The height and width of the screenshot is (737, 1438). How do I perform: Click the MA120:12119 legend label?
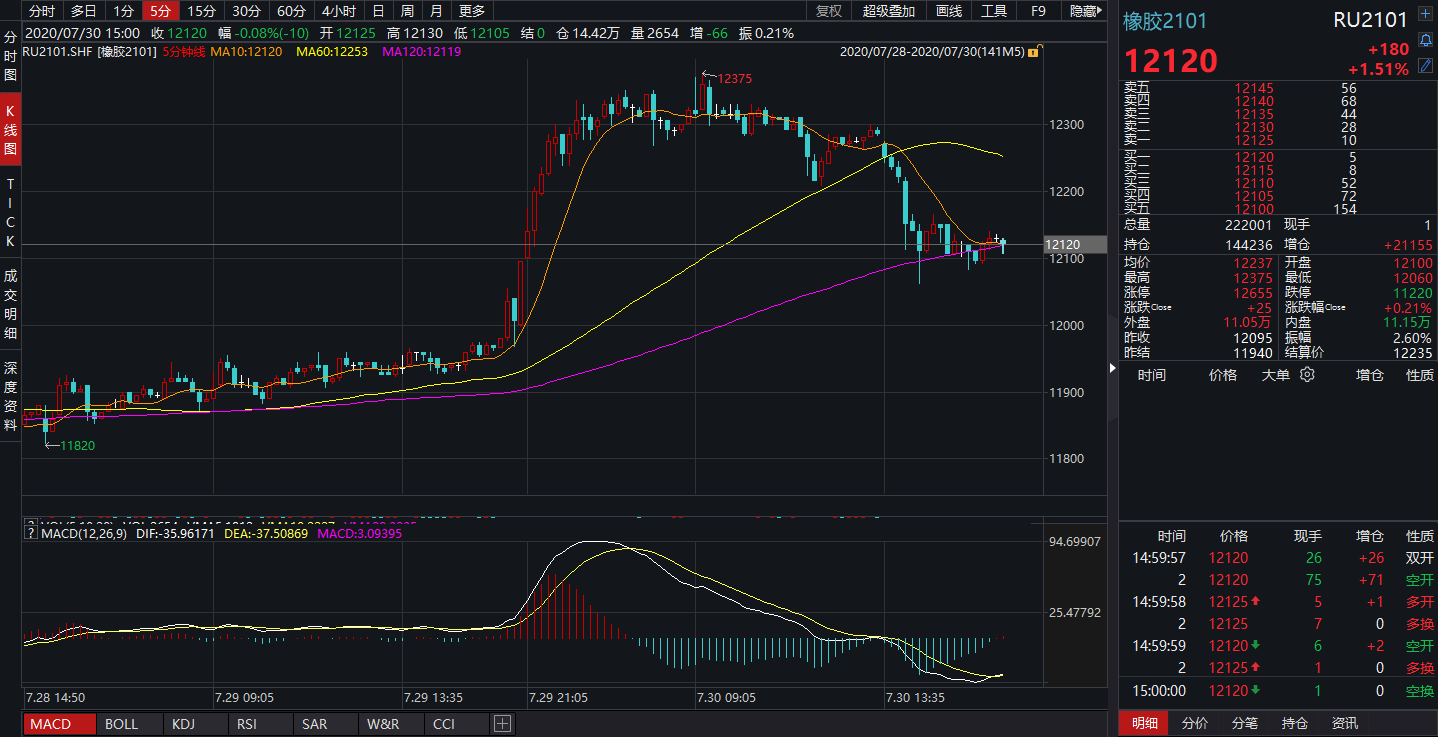tap(421, 51)
